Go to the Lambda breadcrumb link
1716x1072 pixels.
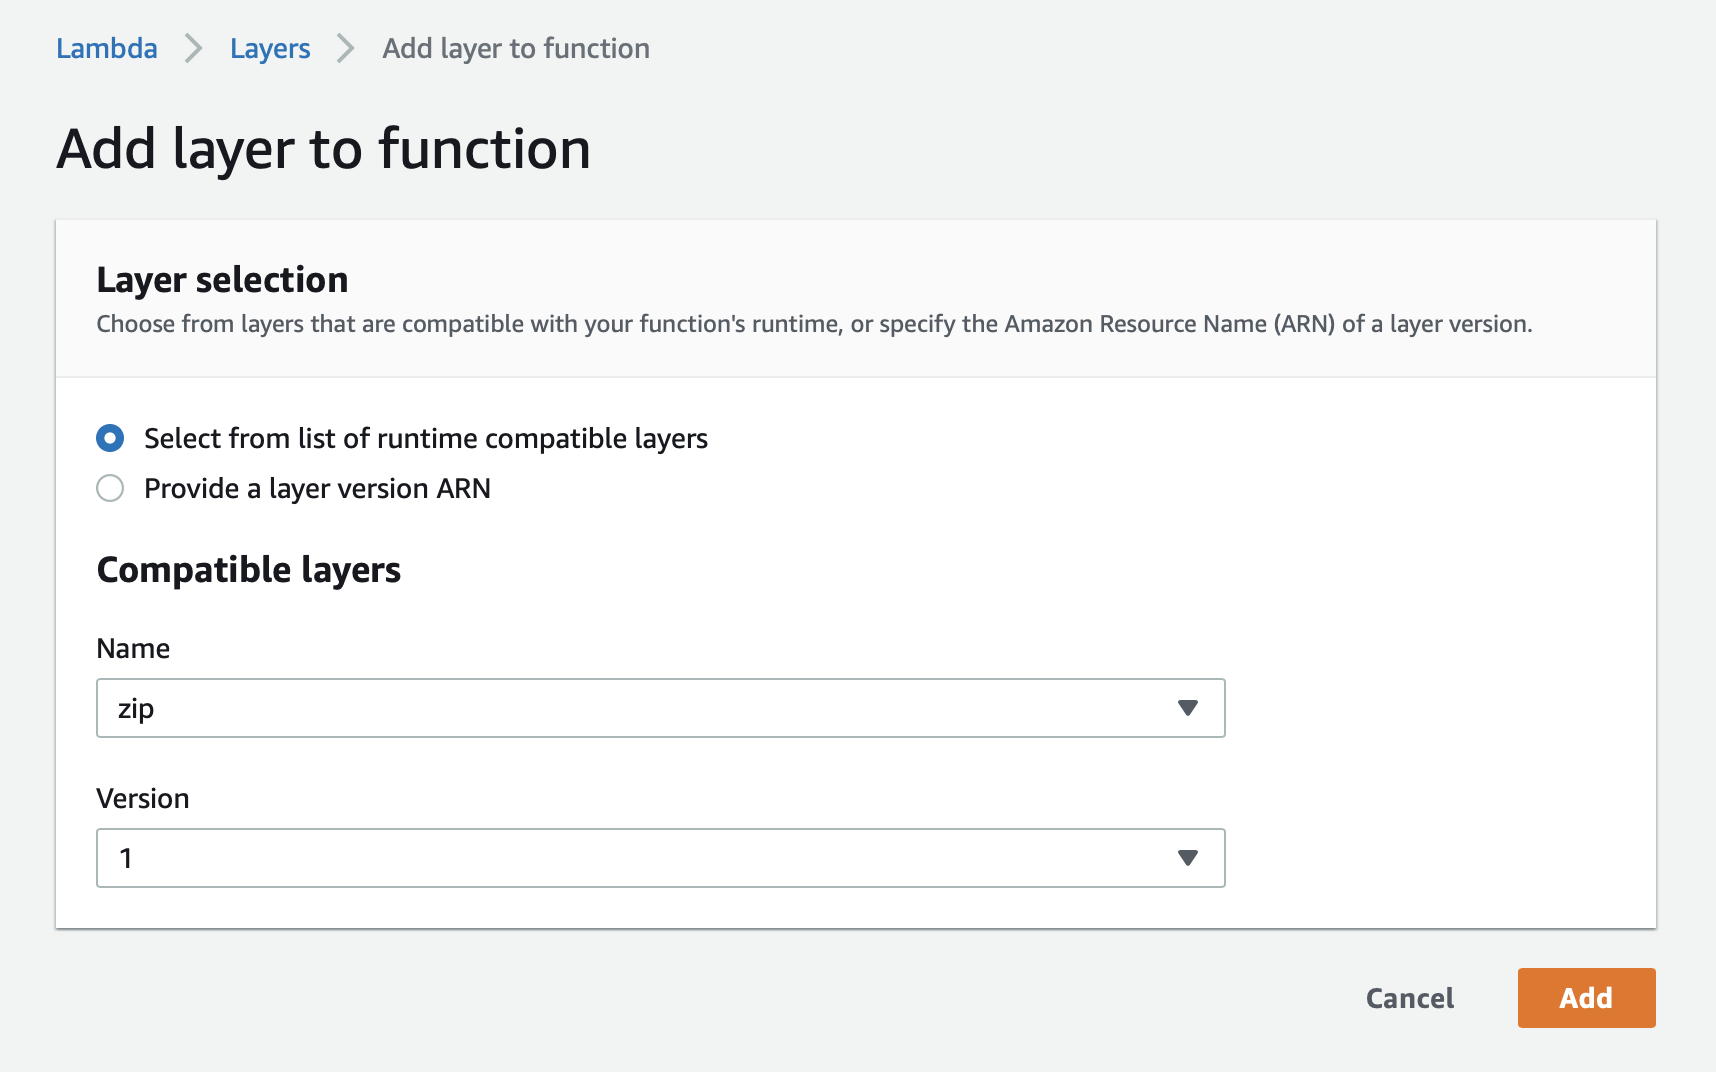107,48
